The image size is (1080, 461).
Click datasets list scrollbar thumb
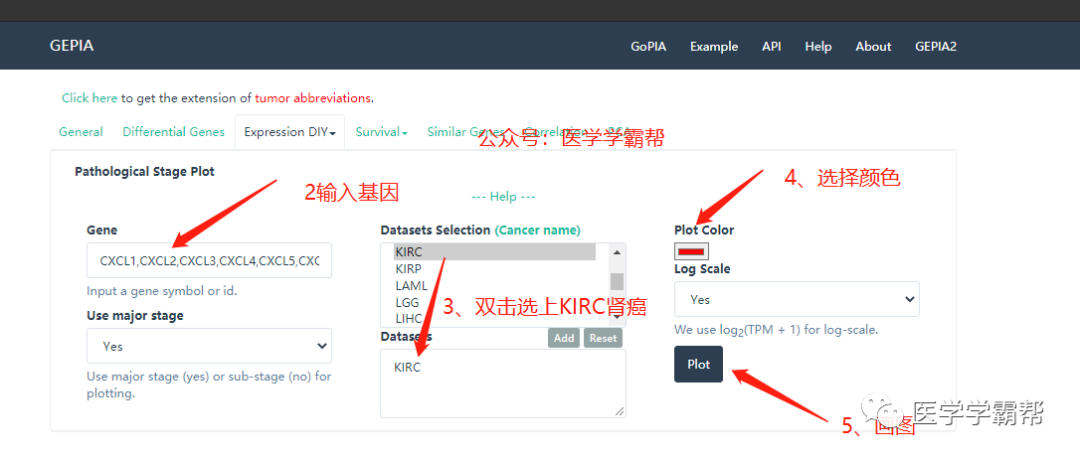pyautogui.click(x=617, y=281)
